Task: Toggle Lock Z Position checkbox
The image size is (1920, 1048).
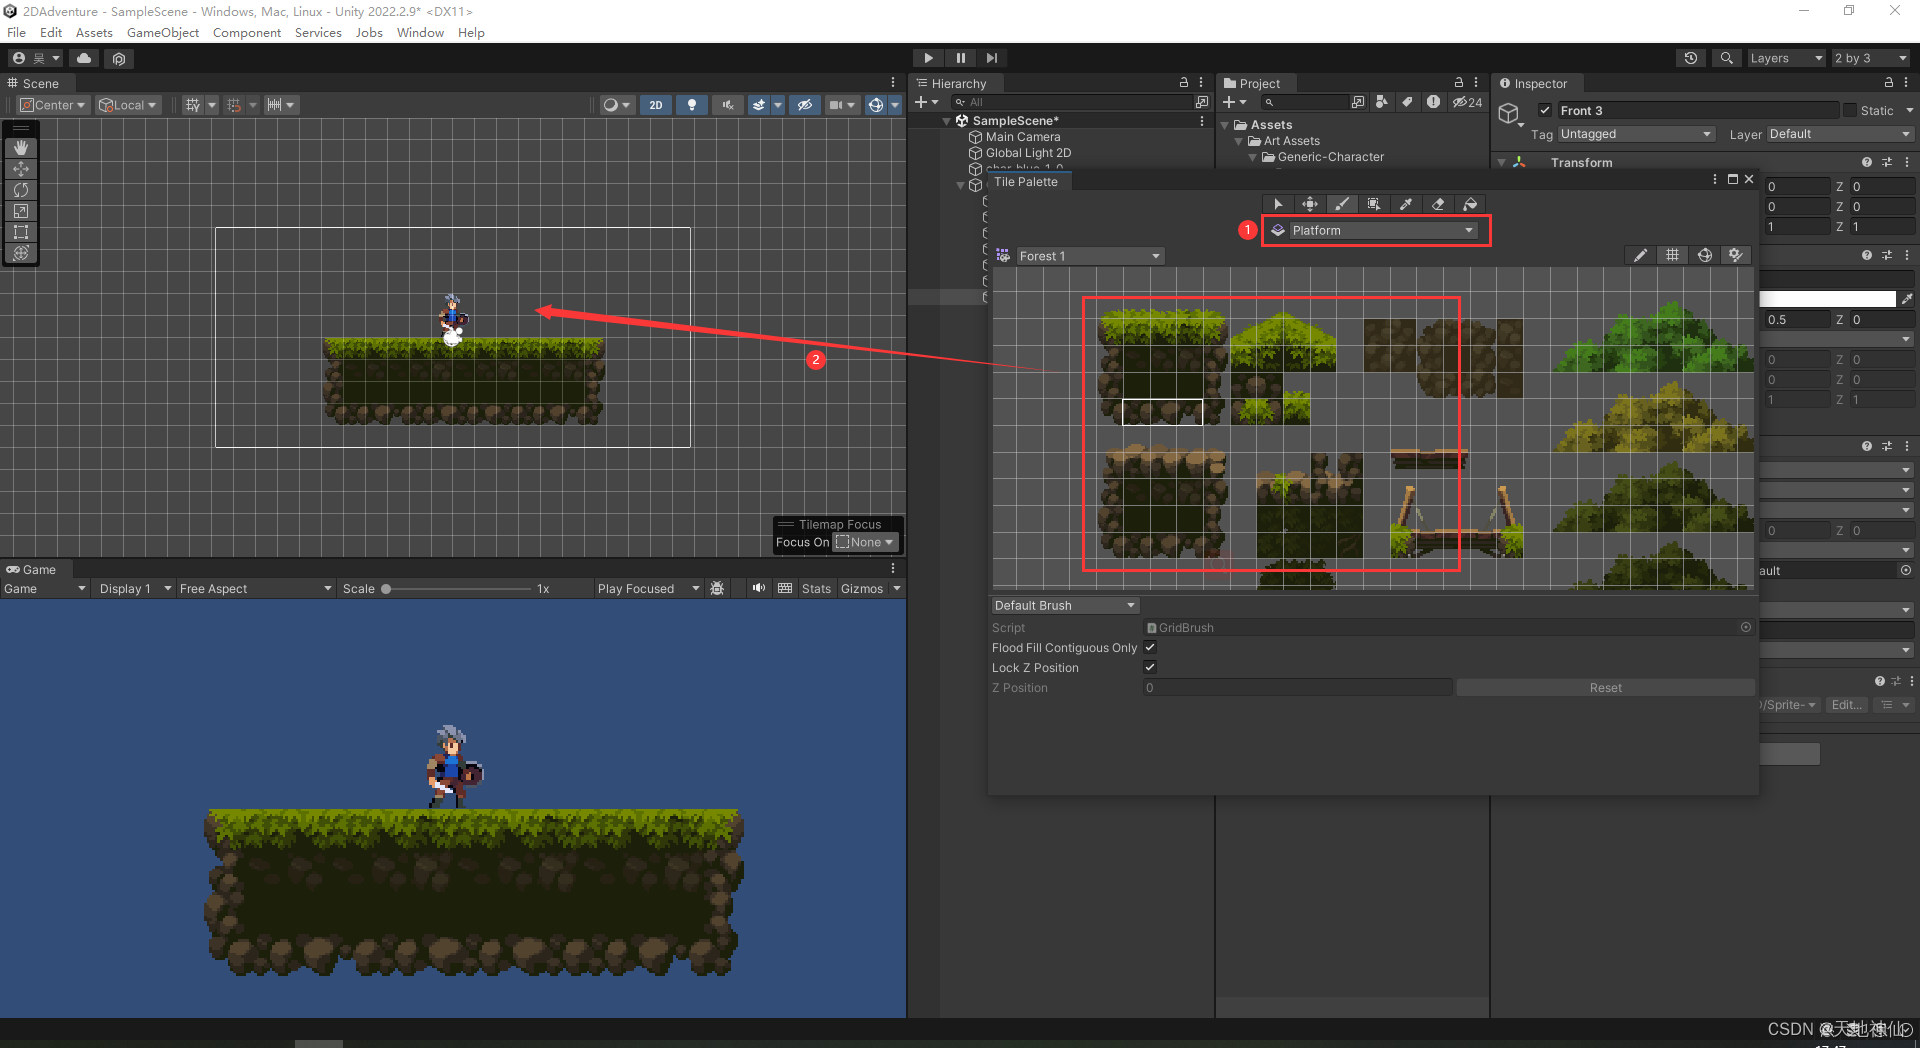Action: click(x=1150, y=667)
